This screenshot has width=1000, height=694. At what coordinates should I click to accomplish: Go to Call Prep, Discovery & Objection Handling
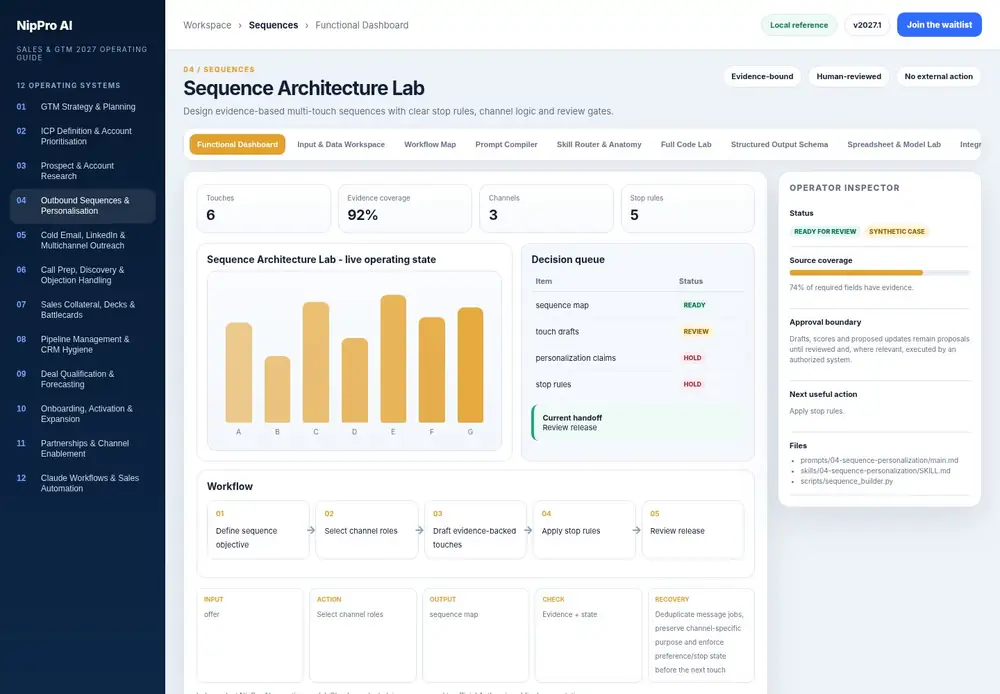[82, 275]
